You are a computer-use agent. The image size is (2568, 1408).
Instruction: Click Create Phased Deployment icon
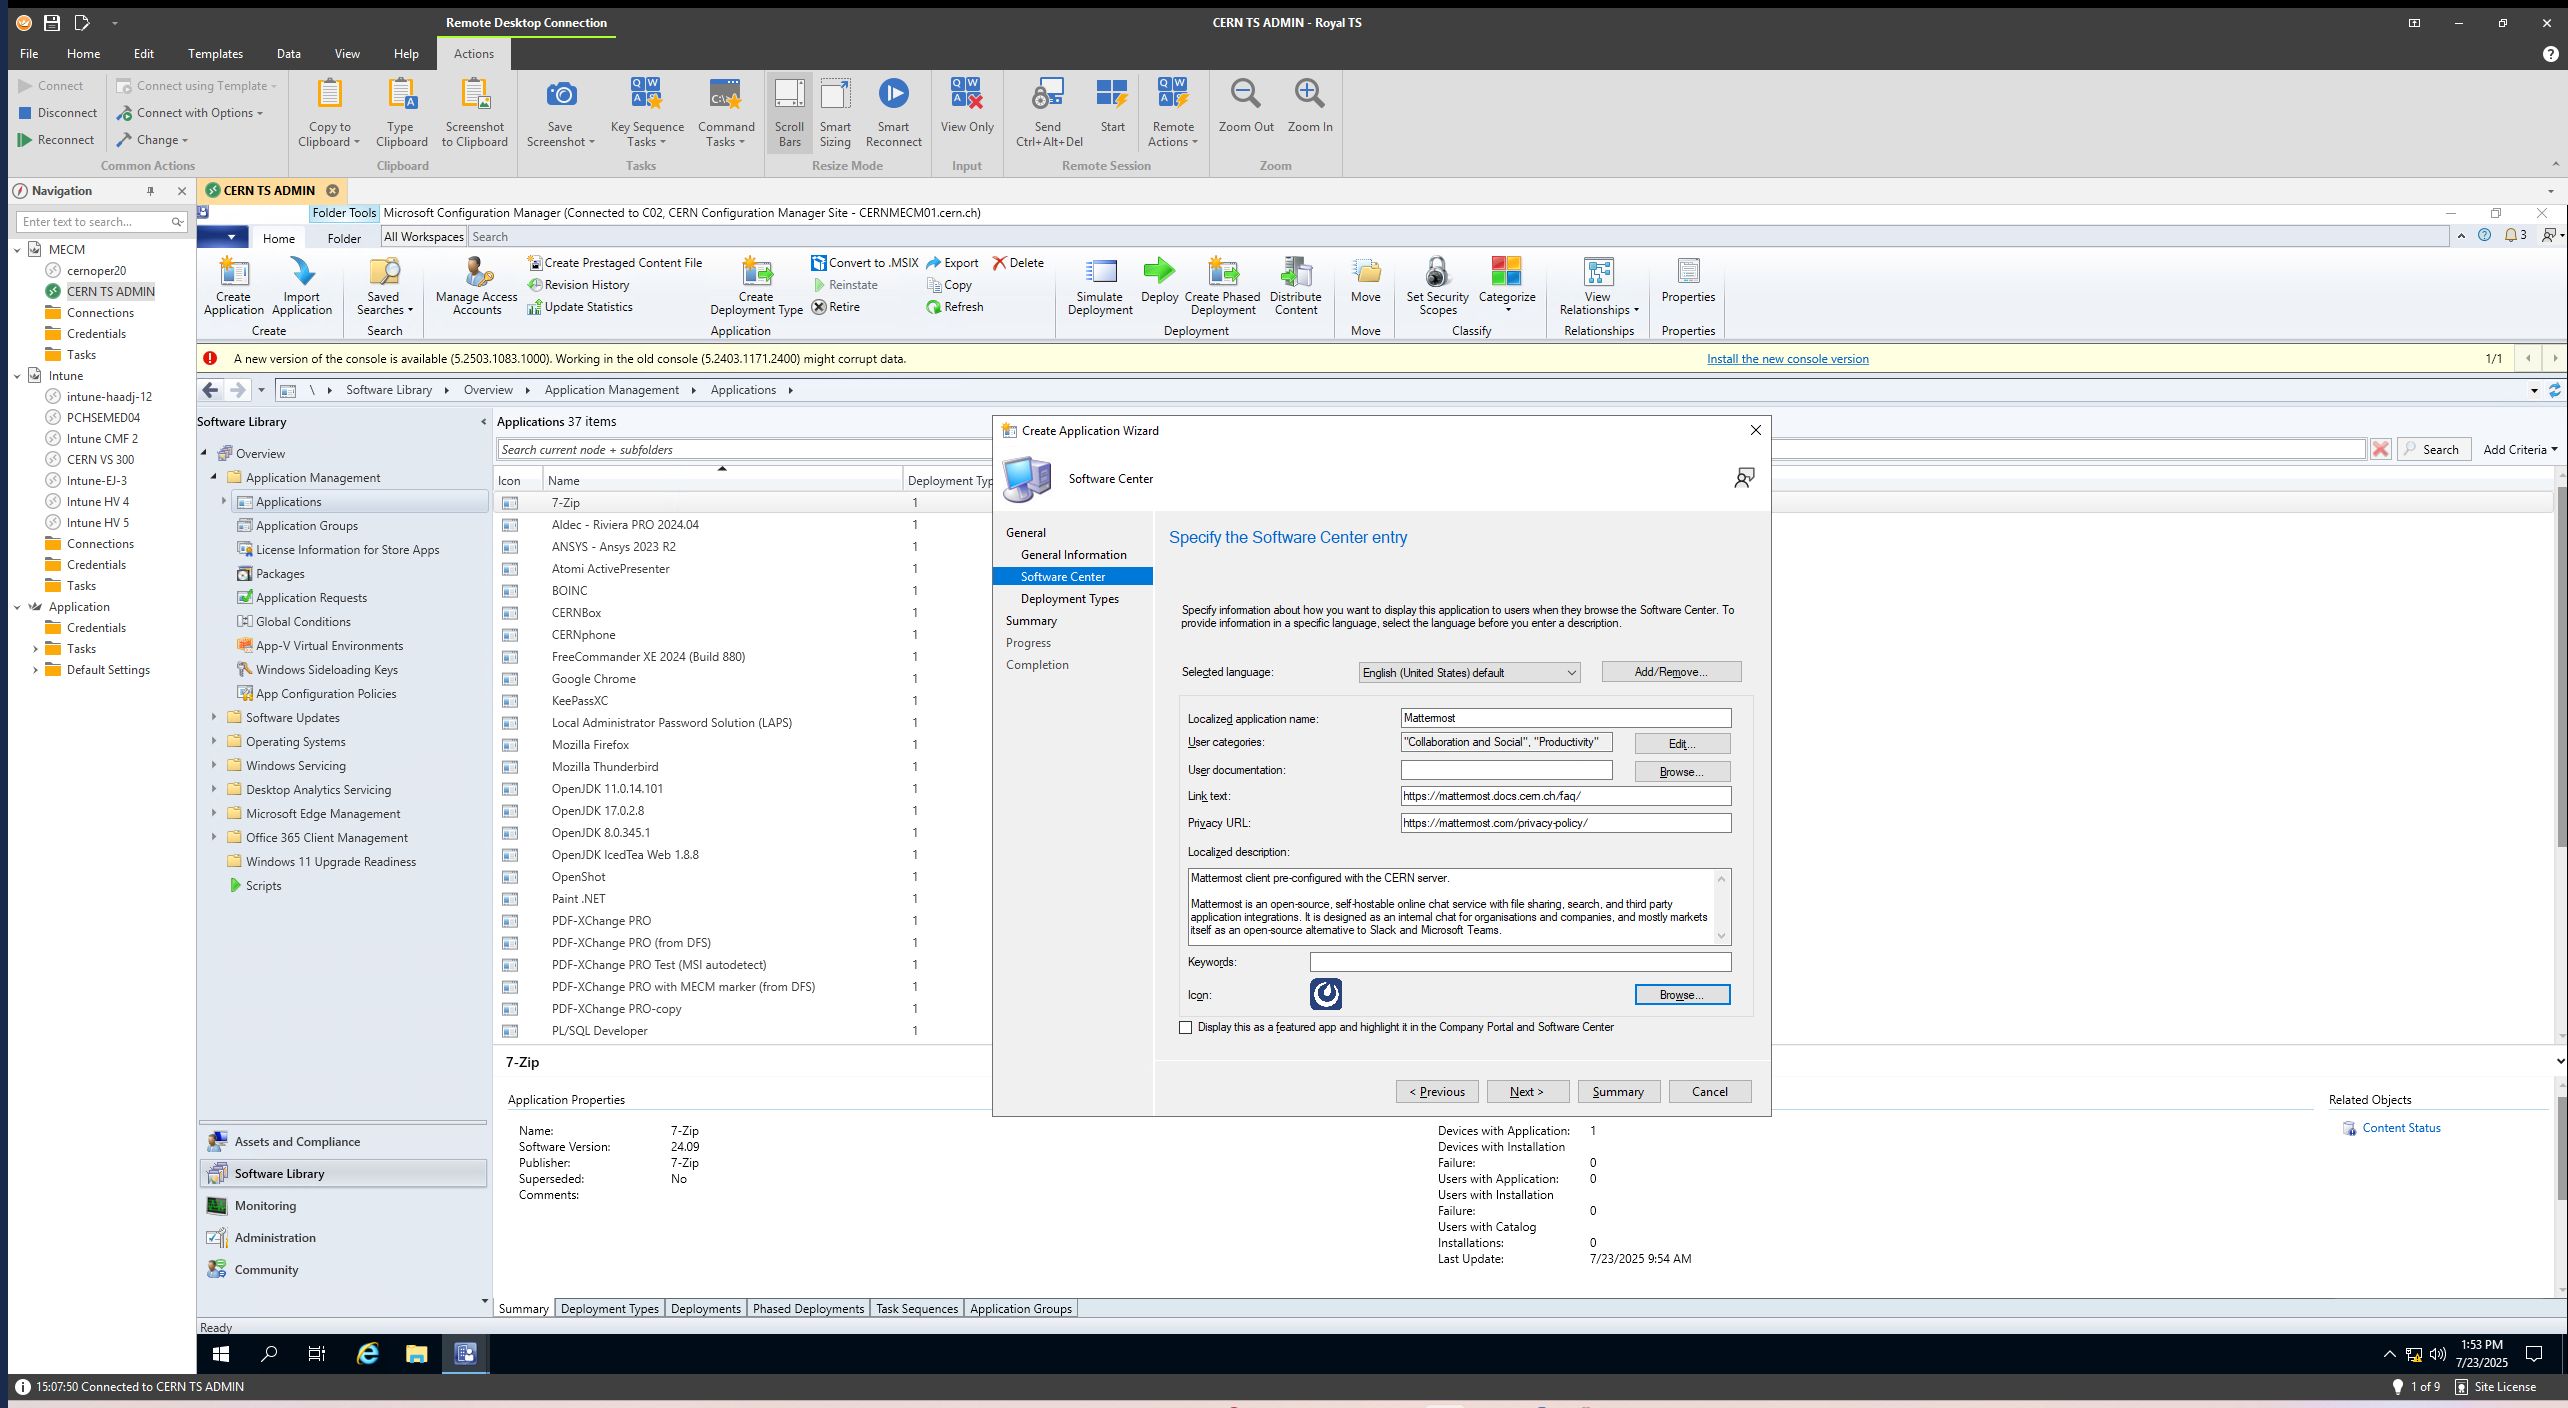point(1222,286)
